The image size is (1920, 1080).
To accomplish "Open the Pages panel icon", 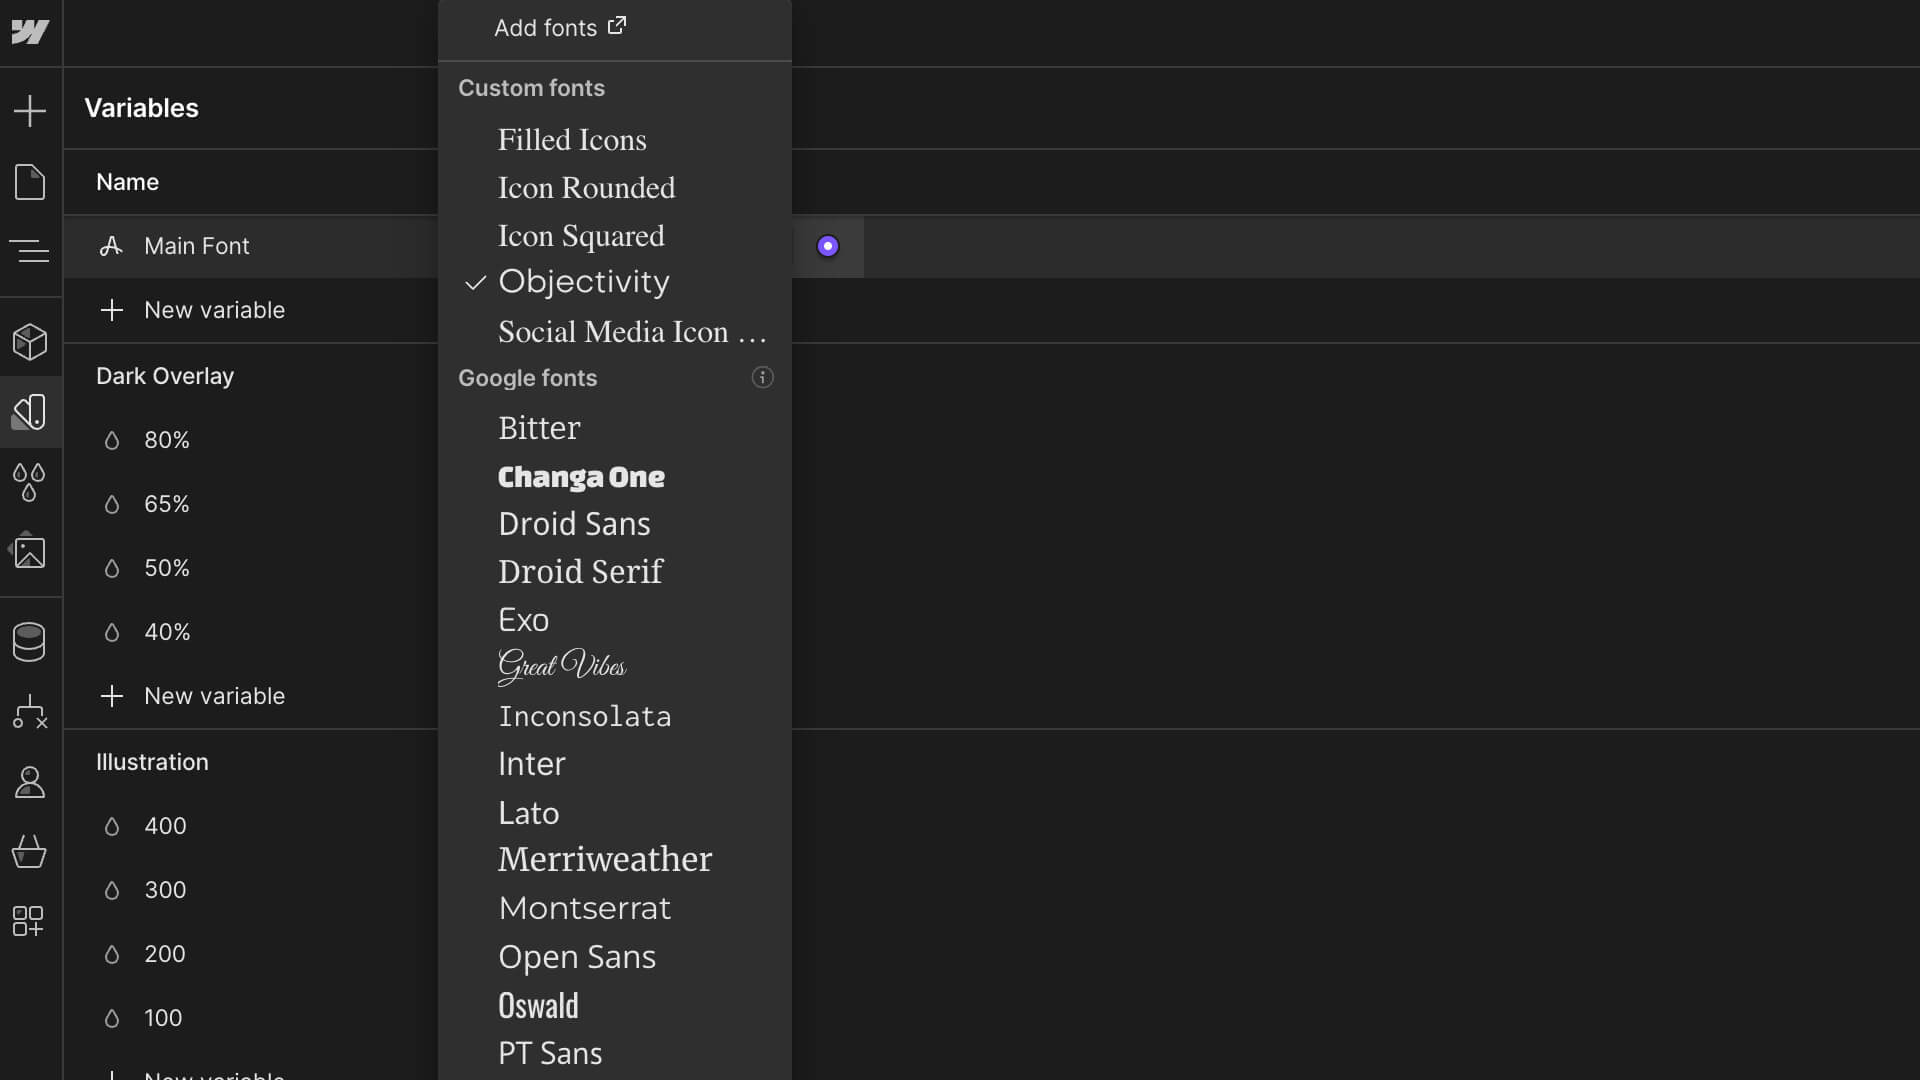I will click(30, 182).
